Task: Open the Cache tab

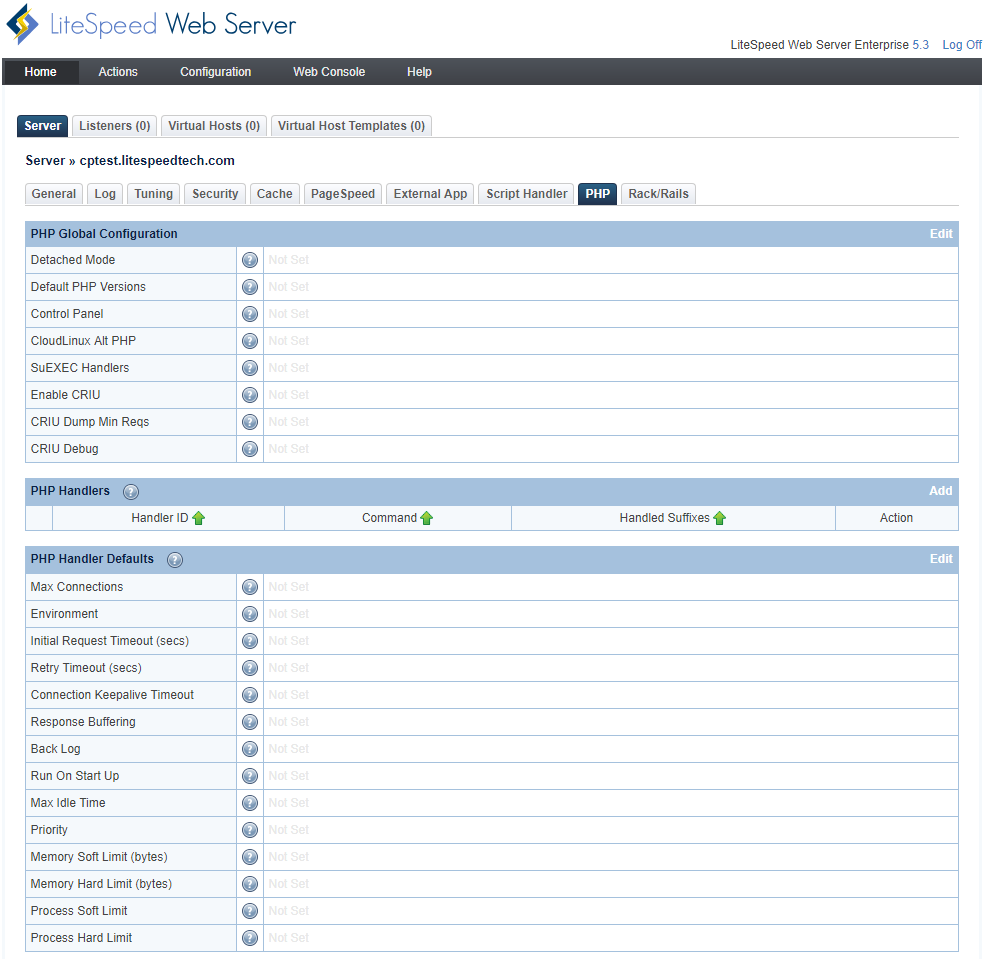Action: 275,194
